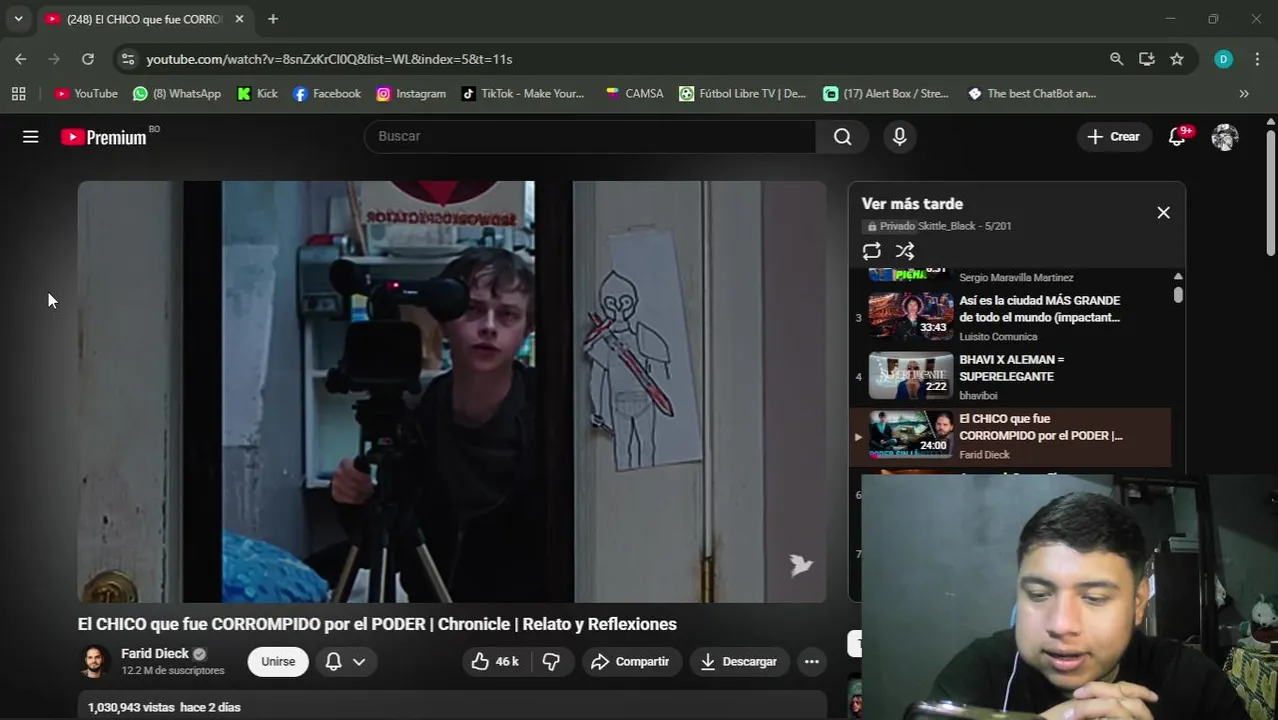View site information icon in address bar
Image resolution: width=1278 pixels, height=720 pixels.
pos(128,59)
